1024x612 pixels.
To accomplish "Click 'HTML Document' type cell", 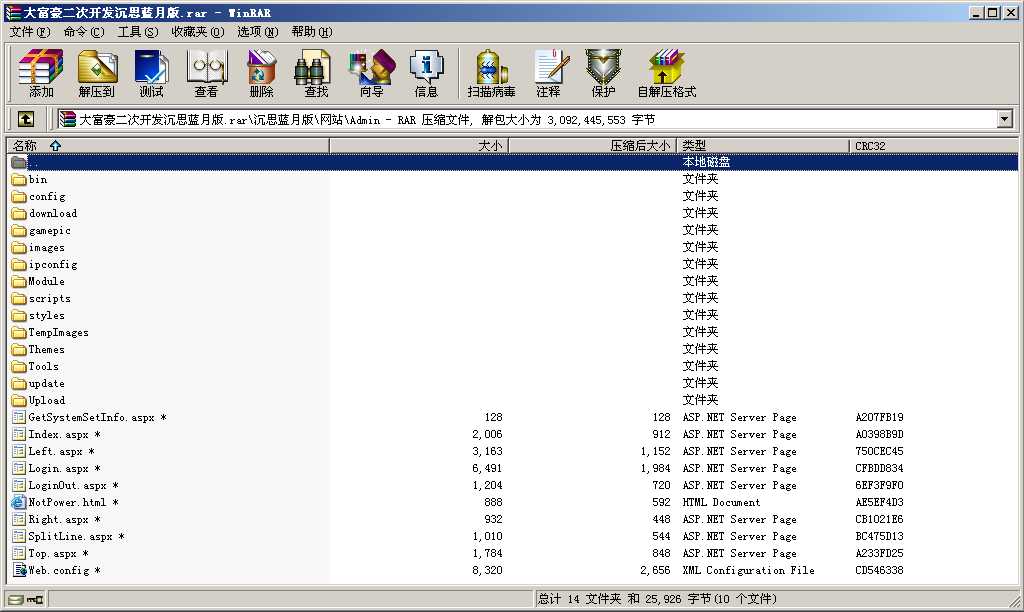I will pos(721,502).
